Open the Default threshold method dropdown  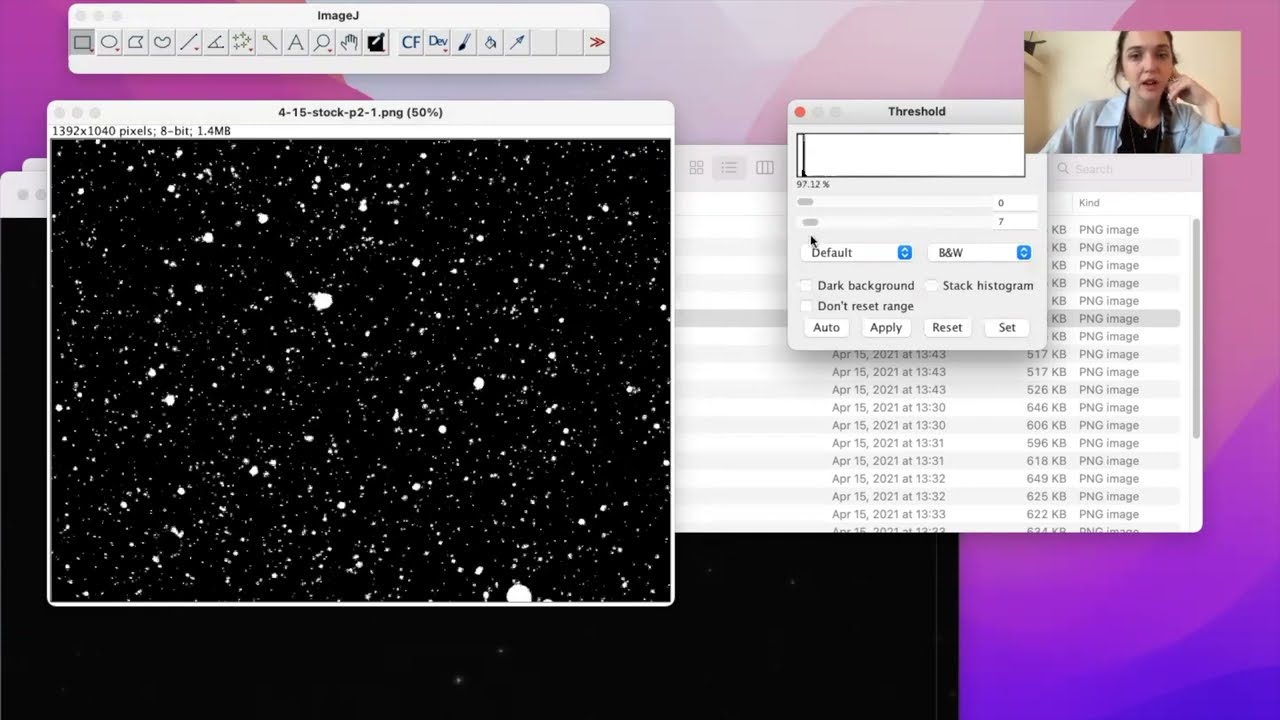[x=857, y=253]
